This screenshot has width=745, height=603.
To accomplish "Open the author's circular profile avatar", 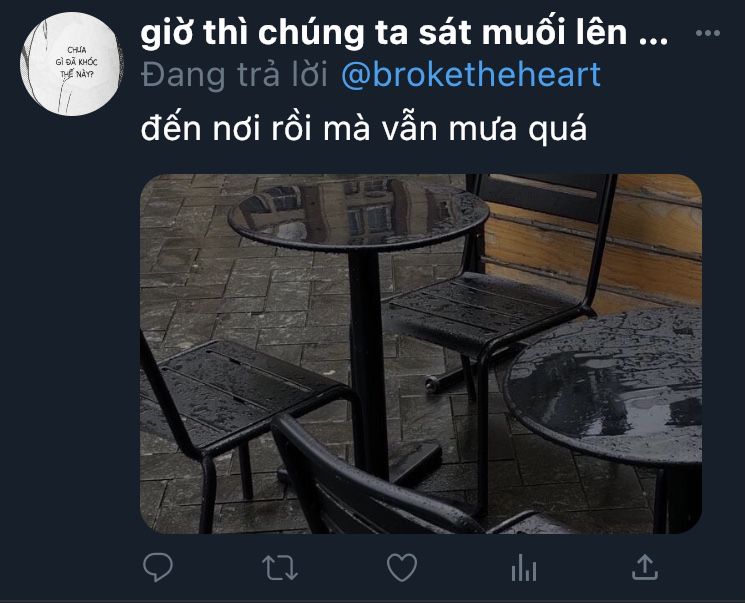I will click(x=71, y=64).
